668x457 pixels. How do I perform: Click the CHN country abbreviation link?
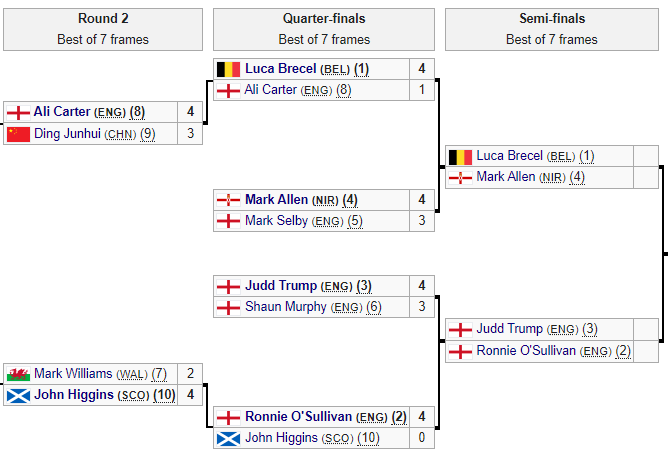click(122, 134)
